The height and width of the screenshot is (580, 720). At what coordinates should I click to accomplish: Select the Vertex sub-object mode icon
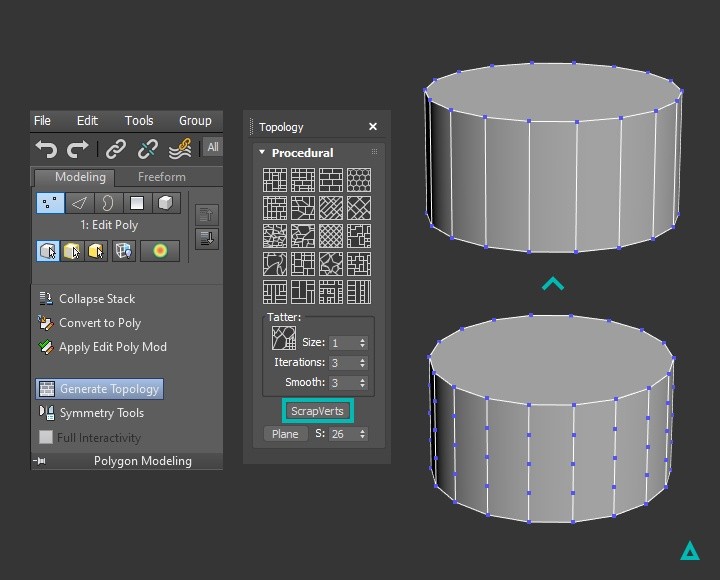click(x=49, y=203)
